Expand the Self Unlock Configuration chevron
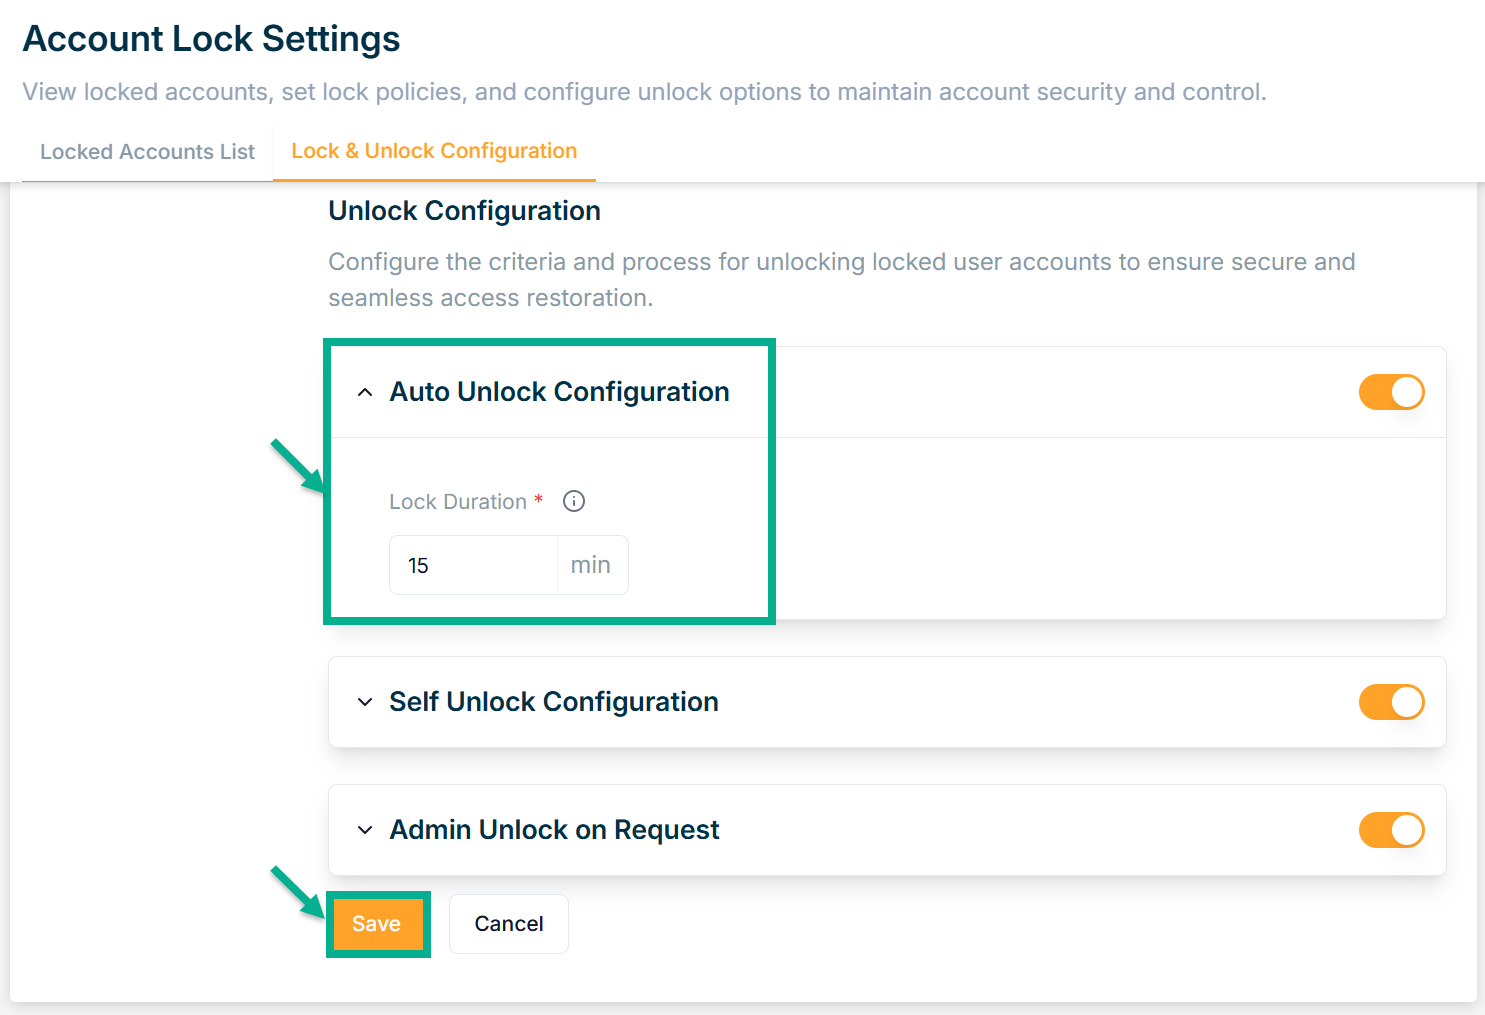This screenshot has width=1485, height=1015. 365,702
